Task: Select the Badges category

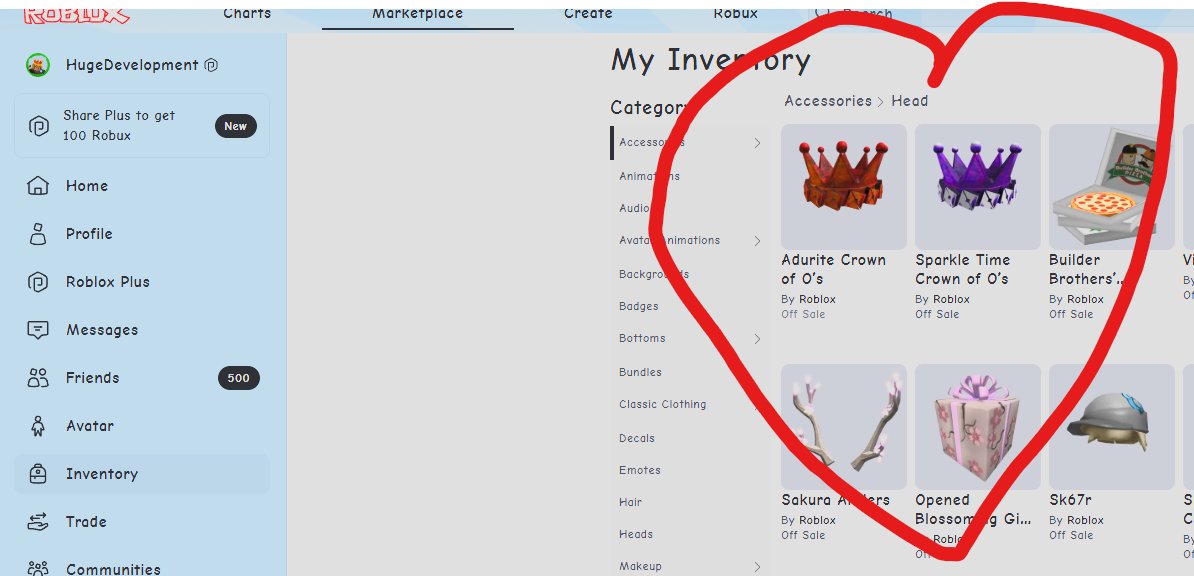Action: pos(639,306)
